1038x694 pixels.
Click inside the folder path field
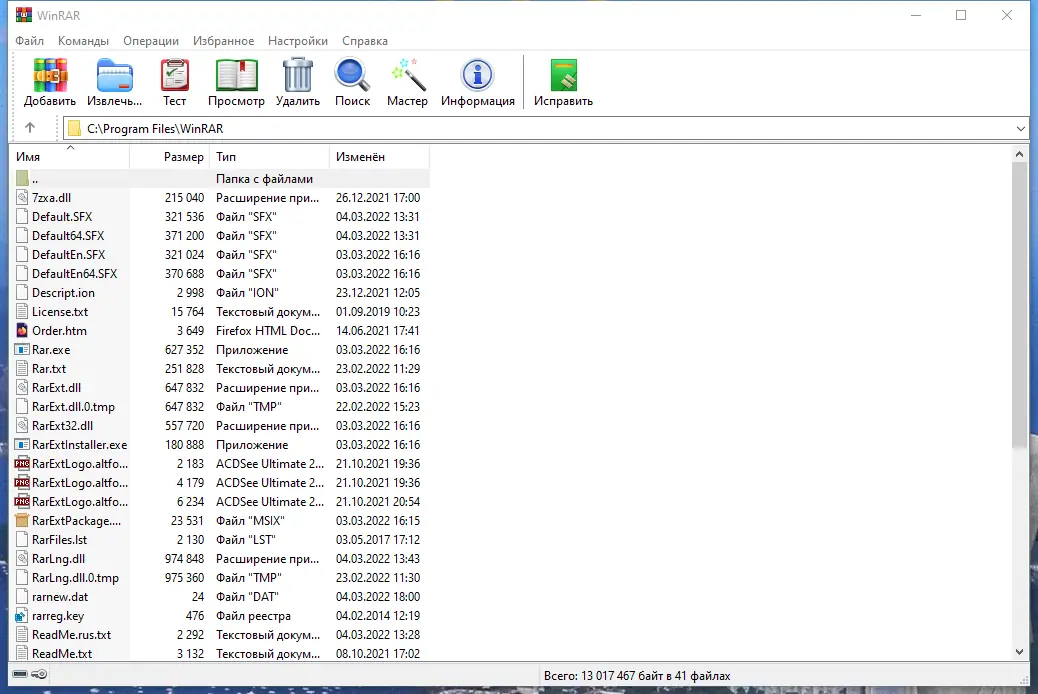(300, 128)
